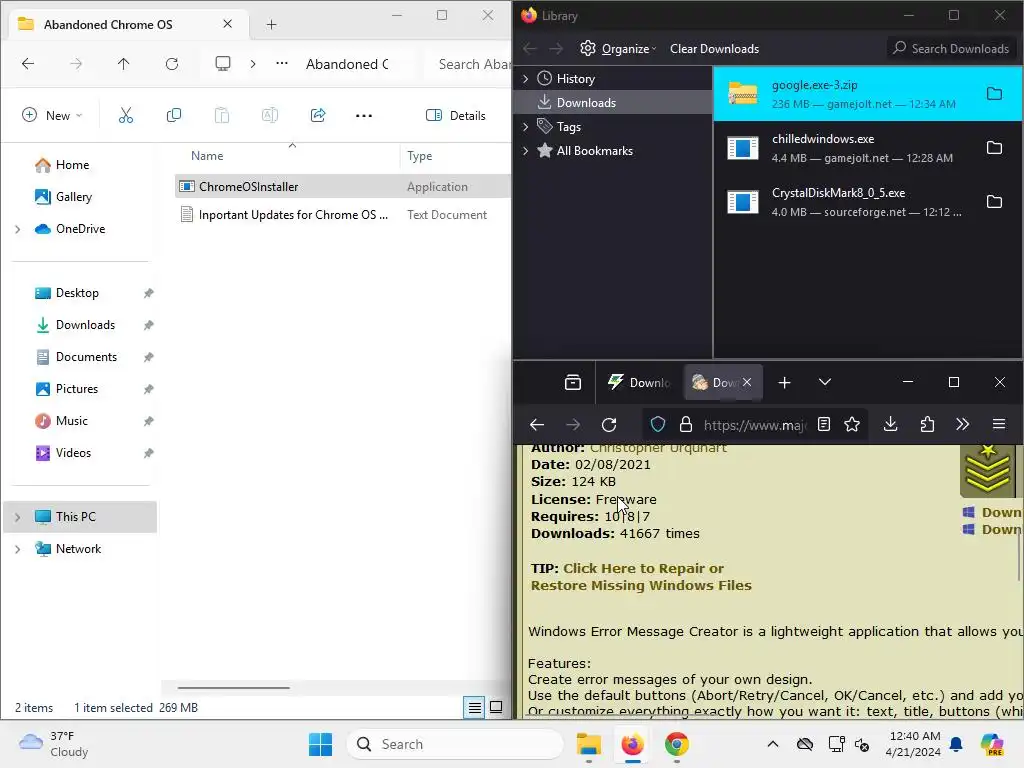Select Downloads in Library sidebar

pyautogui.click(x=613, y=103)
